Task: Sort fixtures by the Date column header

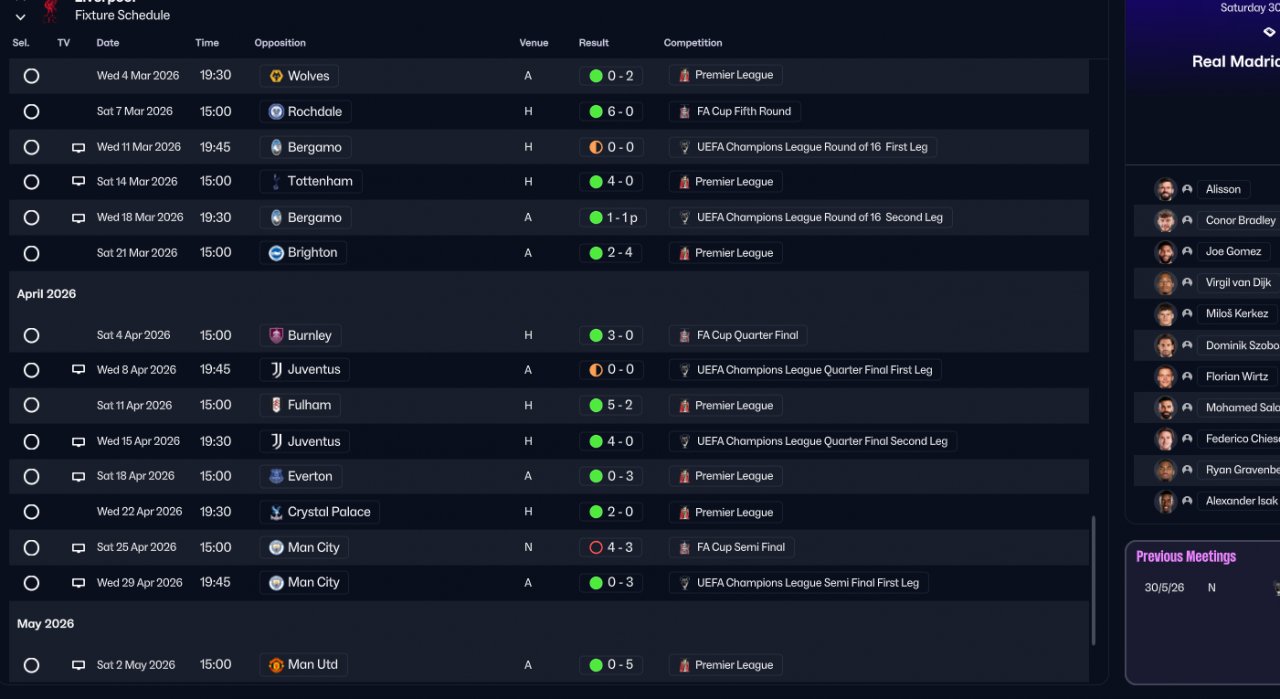Action: (108, 43)
